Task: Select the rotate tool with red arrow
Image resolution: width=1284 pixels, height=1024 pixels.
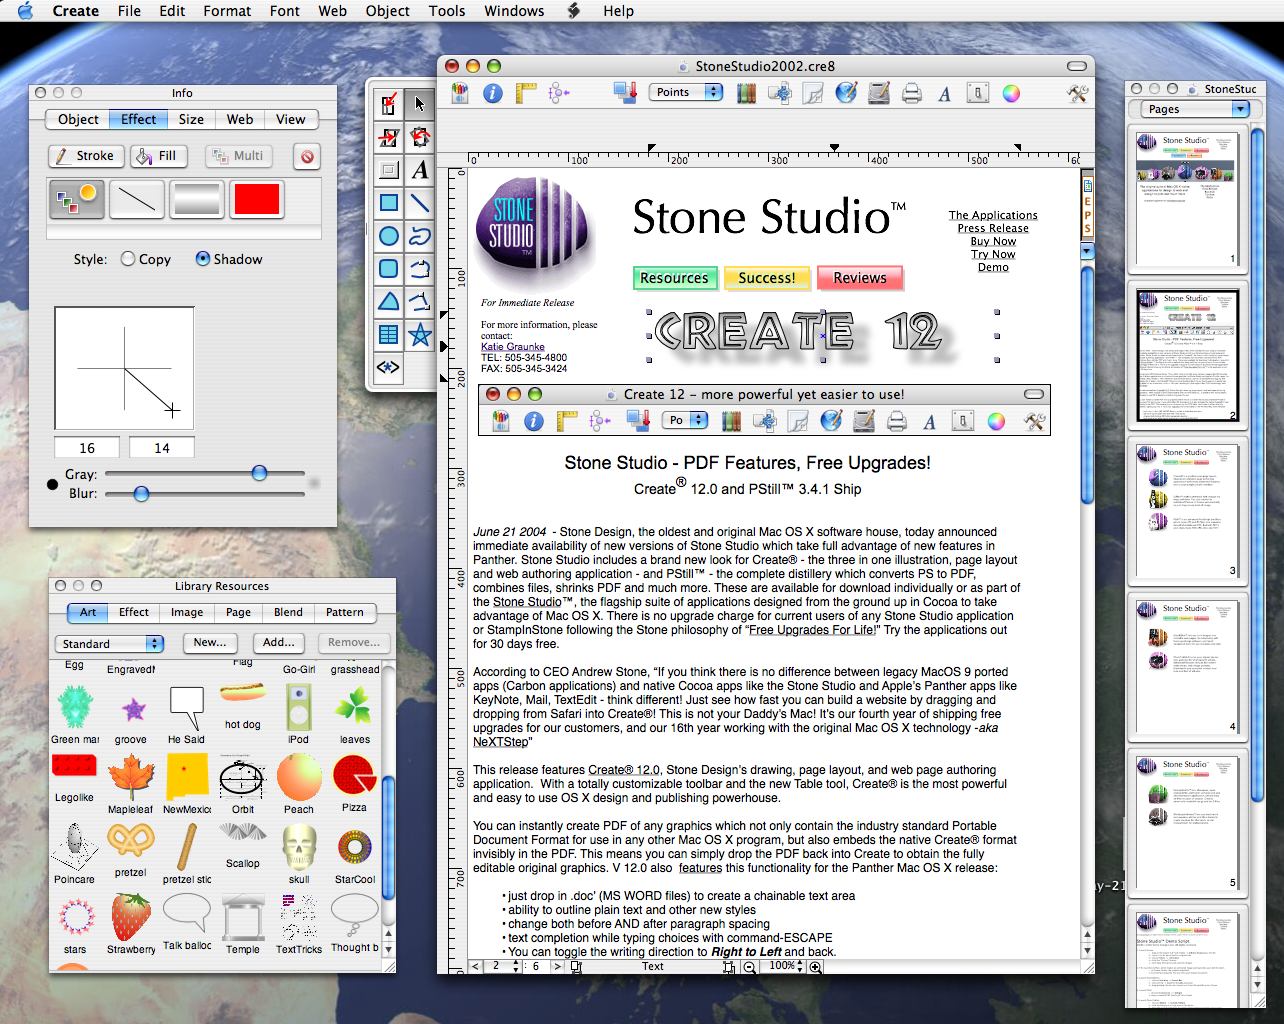Action: point(420,136)
